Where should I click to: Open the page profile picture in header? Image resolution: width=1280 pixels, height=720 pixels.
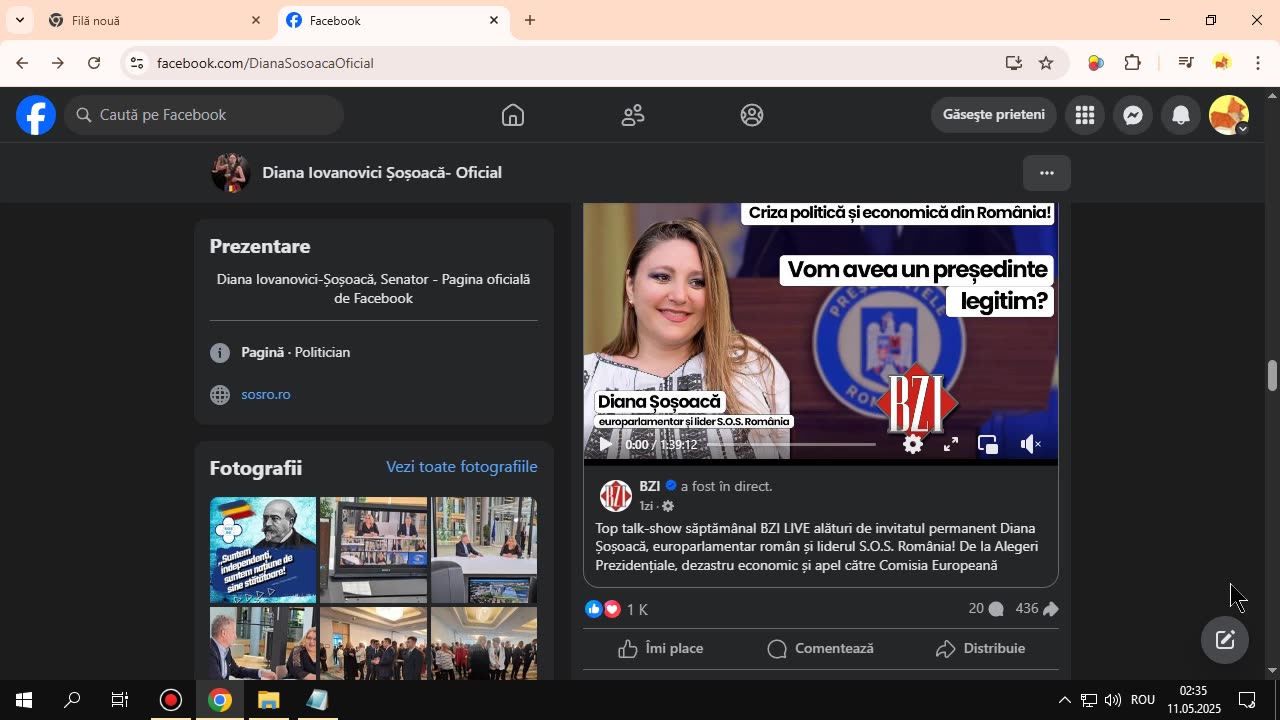[x=230, y=173]
